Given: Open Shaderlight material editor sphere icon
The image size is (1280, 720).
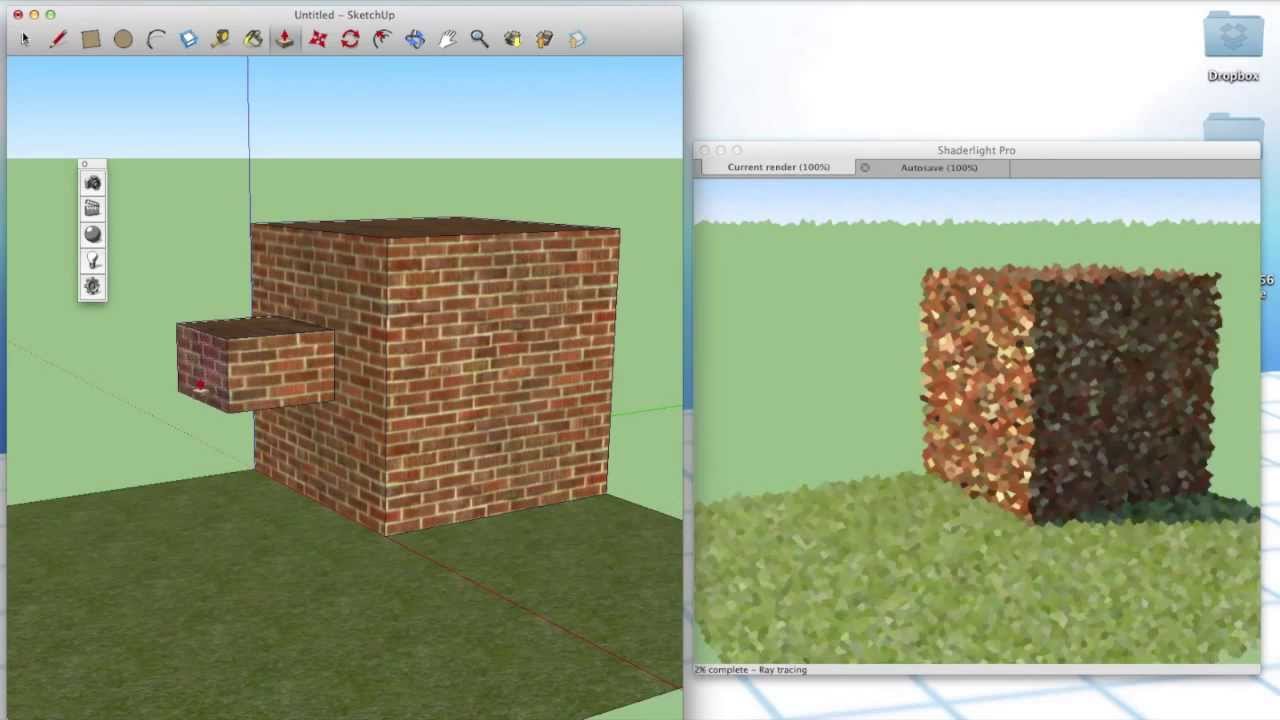Looking at the screenshot, I should point(93,235).
